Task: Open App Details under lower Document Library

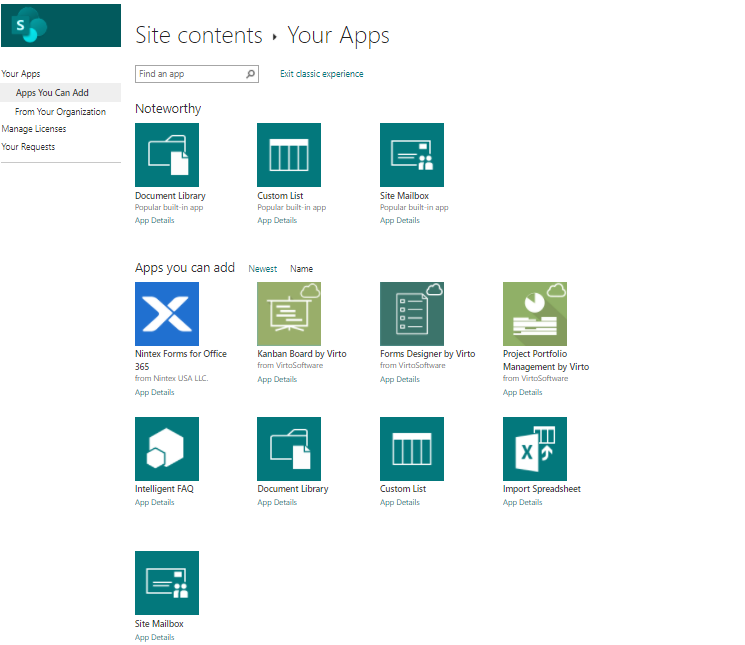Action: [x=277, y=503]
